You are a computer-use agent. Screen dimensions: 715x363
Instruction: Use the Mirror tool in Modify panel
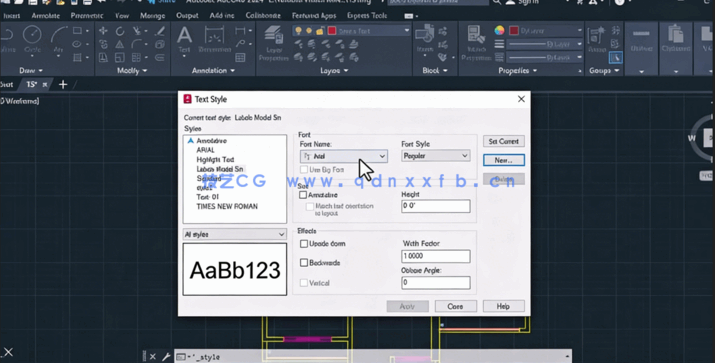[120, 44]
